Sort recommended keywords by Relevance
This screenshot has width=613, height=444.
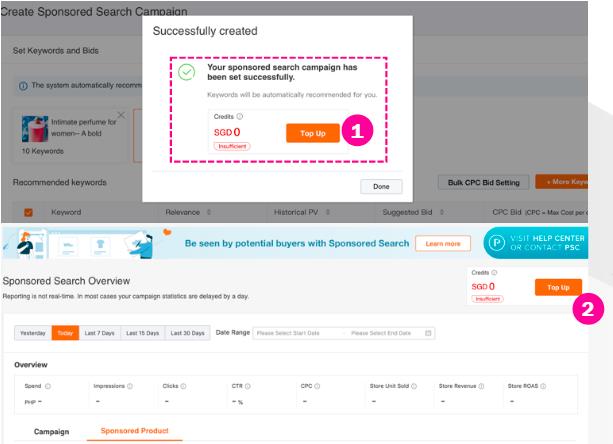pyautogui.click(x=209, y=212)
